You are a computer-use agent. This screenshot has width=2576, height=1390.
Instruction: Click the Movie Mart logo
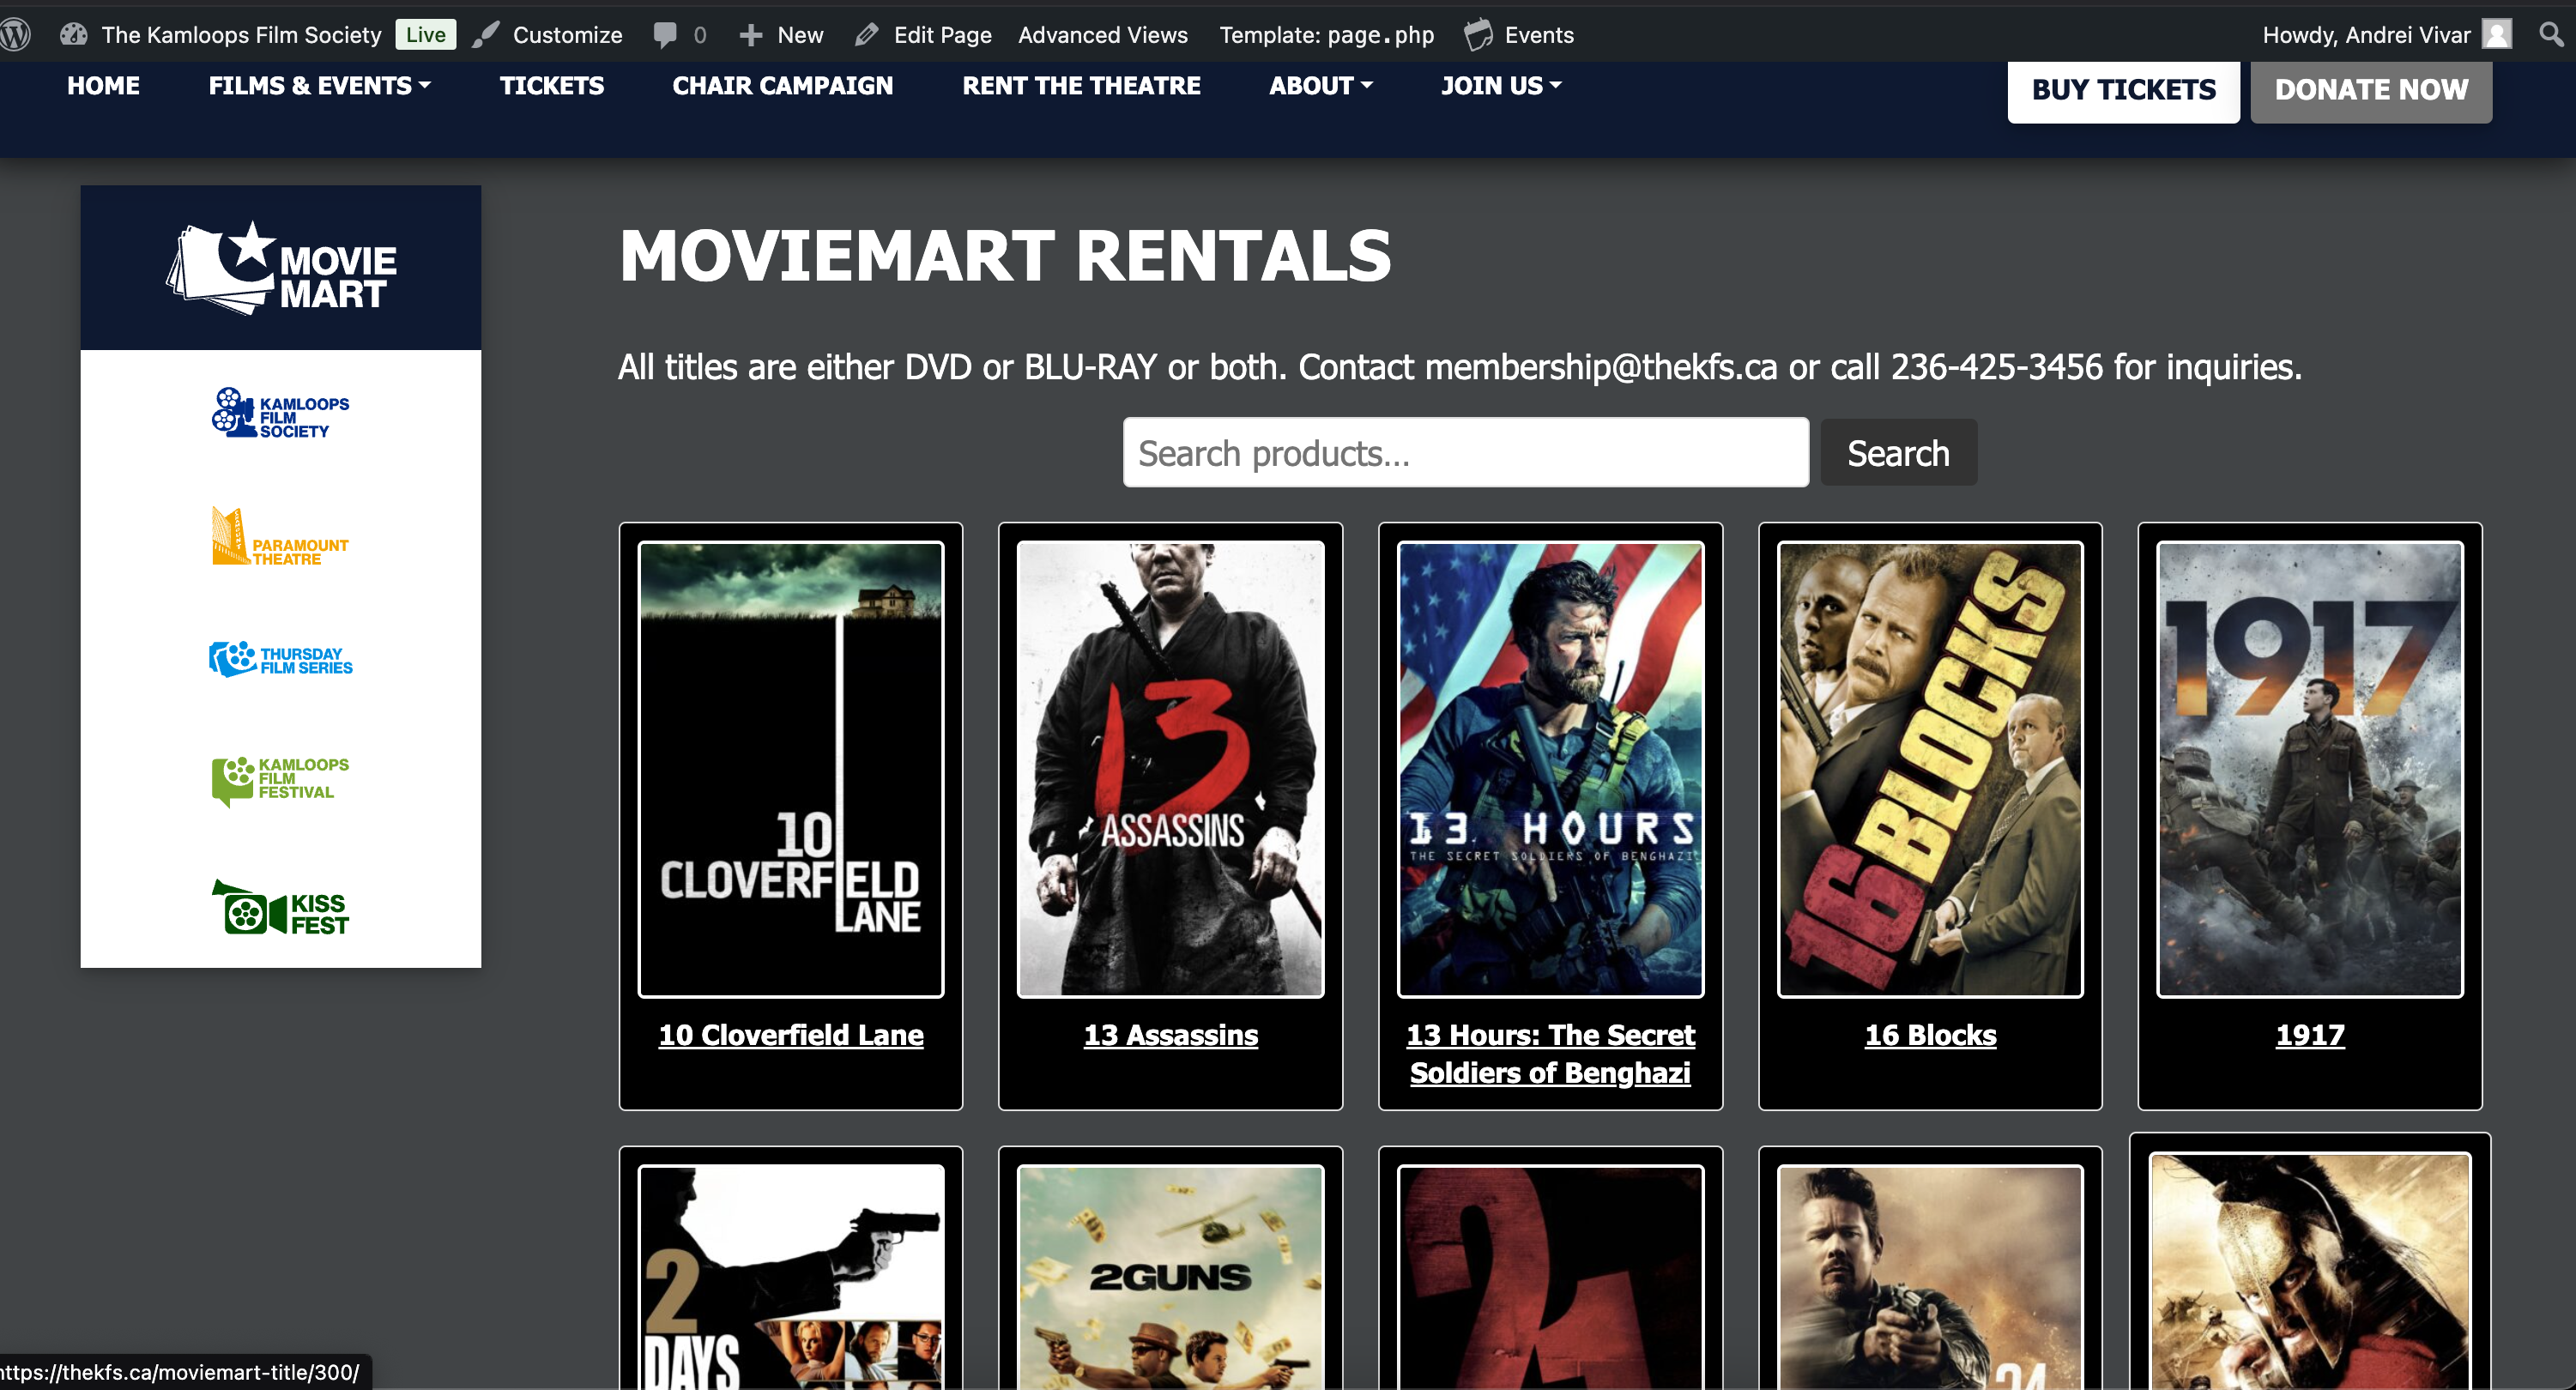(x=281, y=267)
